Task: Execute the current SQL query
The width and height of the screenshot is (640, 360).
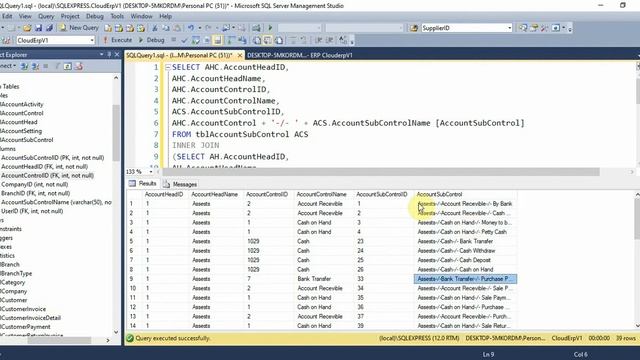Action: click(118, 40)
